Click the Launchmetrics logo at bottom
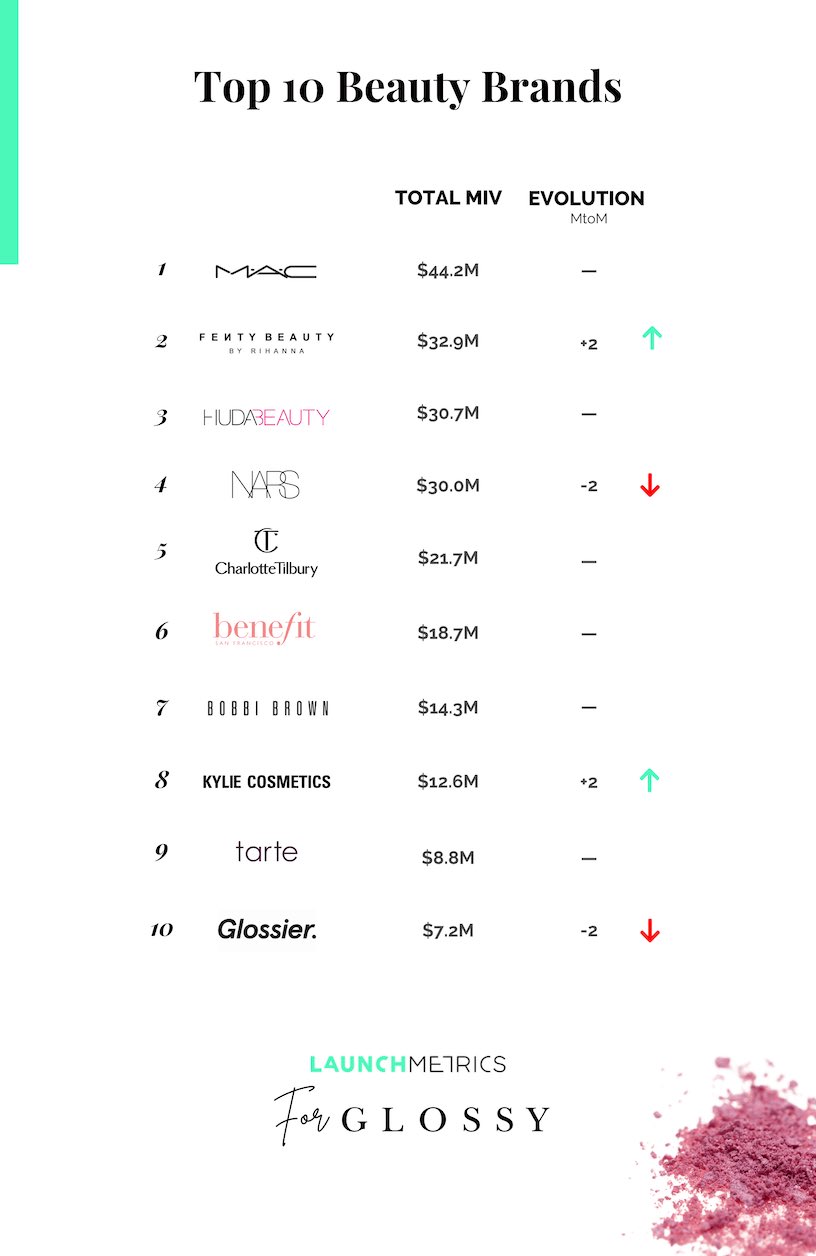The width and height of the screenshot is (816, 1256). [408, 1064]
